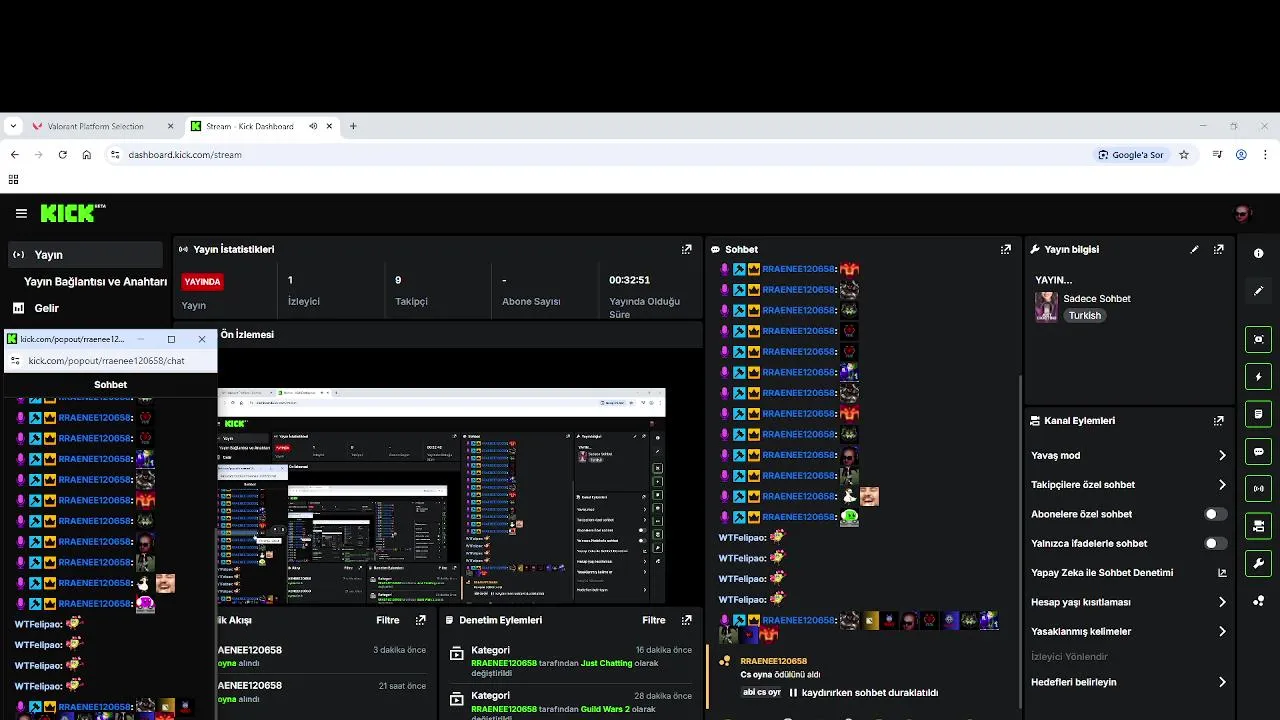This screenshot has height=720, width=1280.
Task: Click the Turkish language tag
Action: 1084,316
